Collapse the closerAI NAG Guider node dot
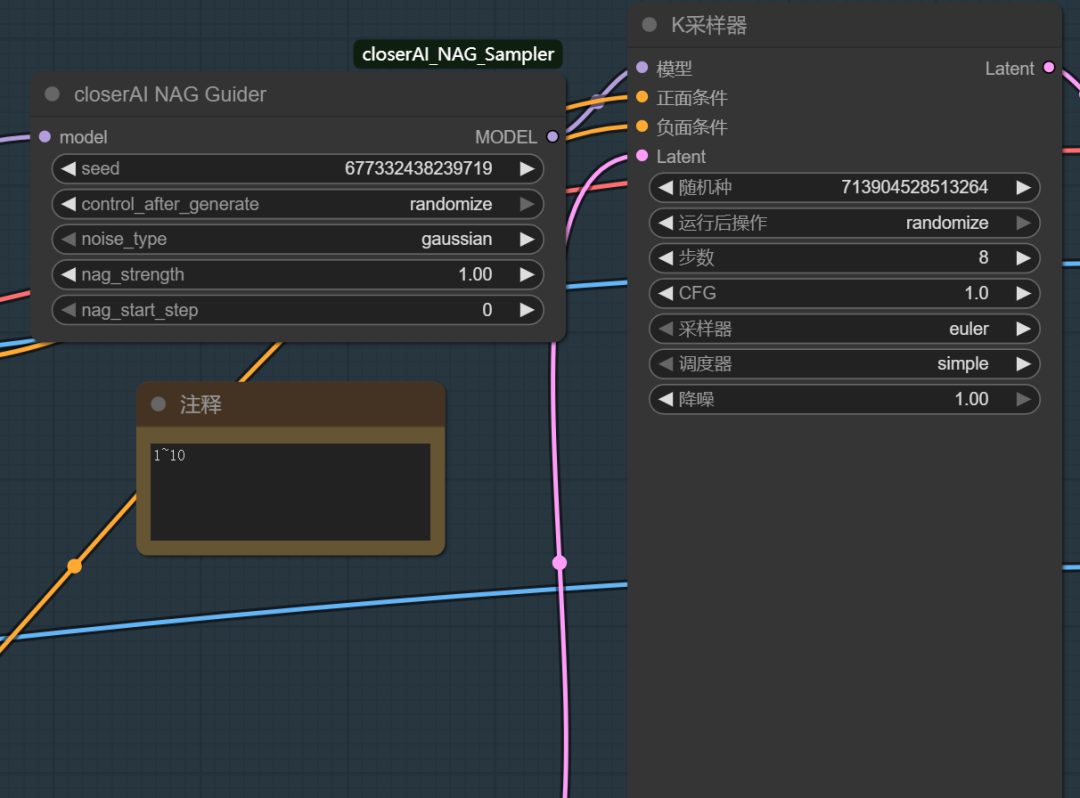This screenshot has width=1080, height=798. point(52,94)
